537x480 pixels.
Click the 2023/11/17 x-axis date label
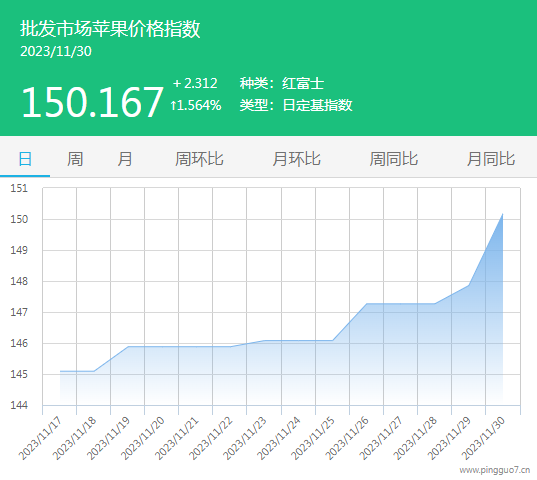40,438
